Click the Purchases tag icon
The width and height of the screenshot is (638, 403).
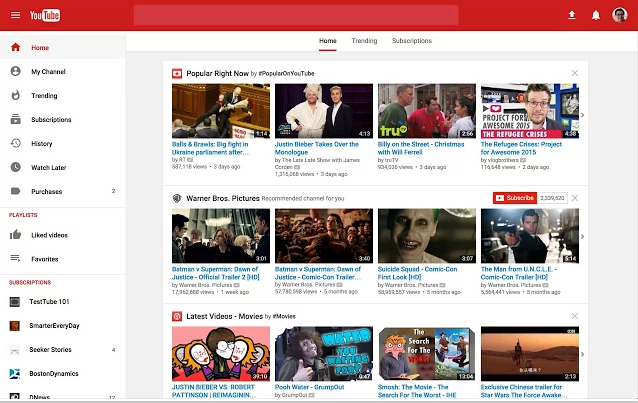point(15,191)
